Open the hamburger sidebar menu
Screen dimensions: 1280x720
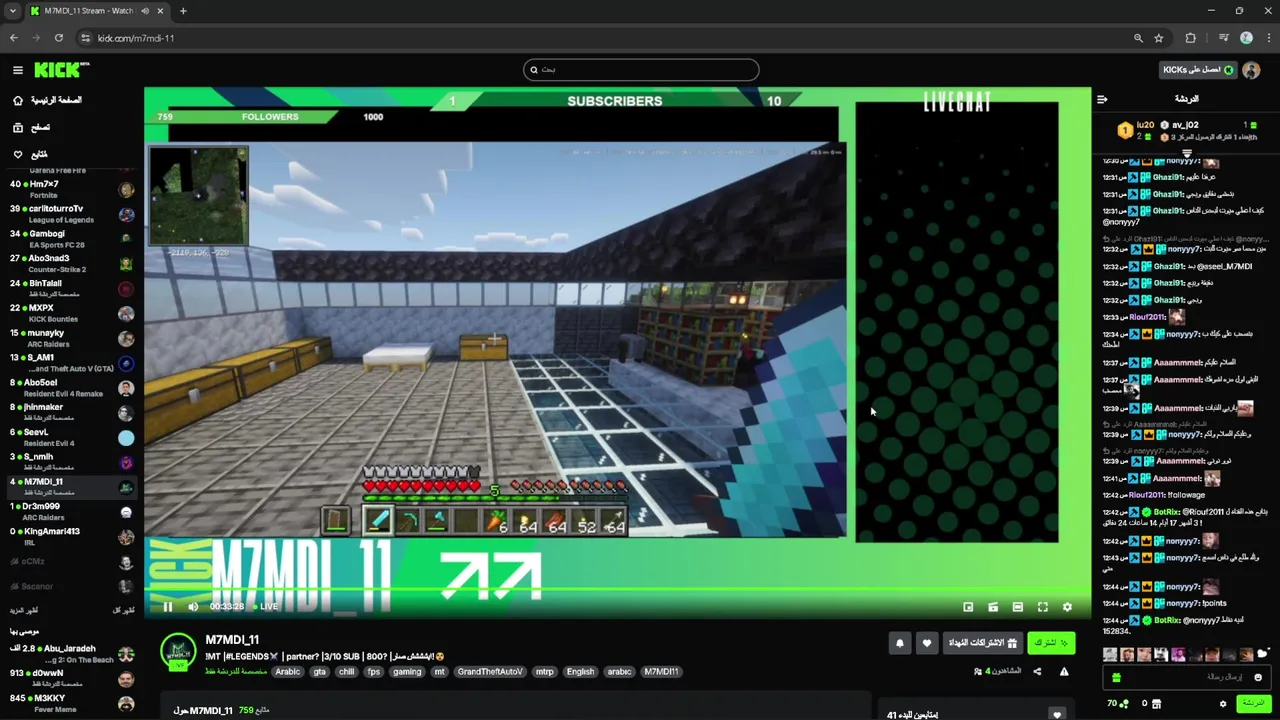coord(17,70)
